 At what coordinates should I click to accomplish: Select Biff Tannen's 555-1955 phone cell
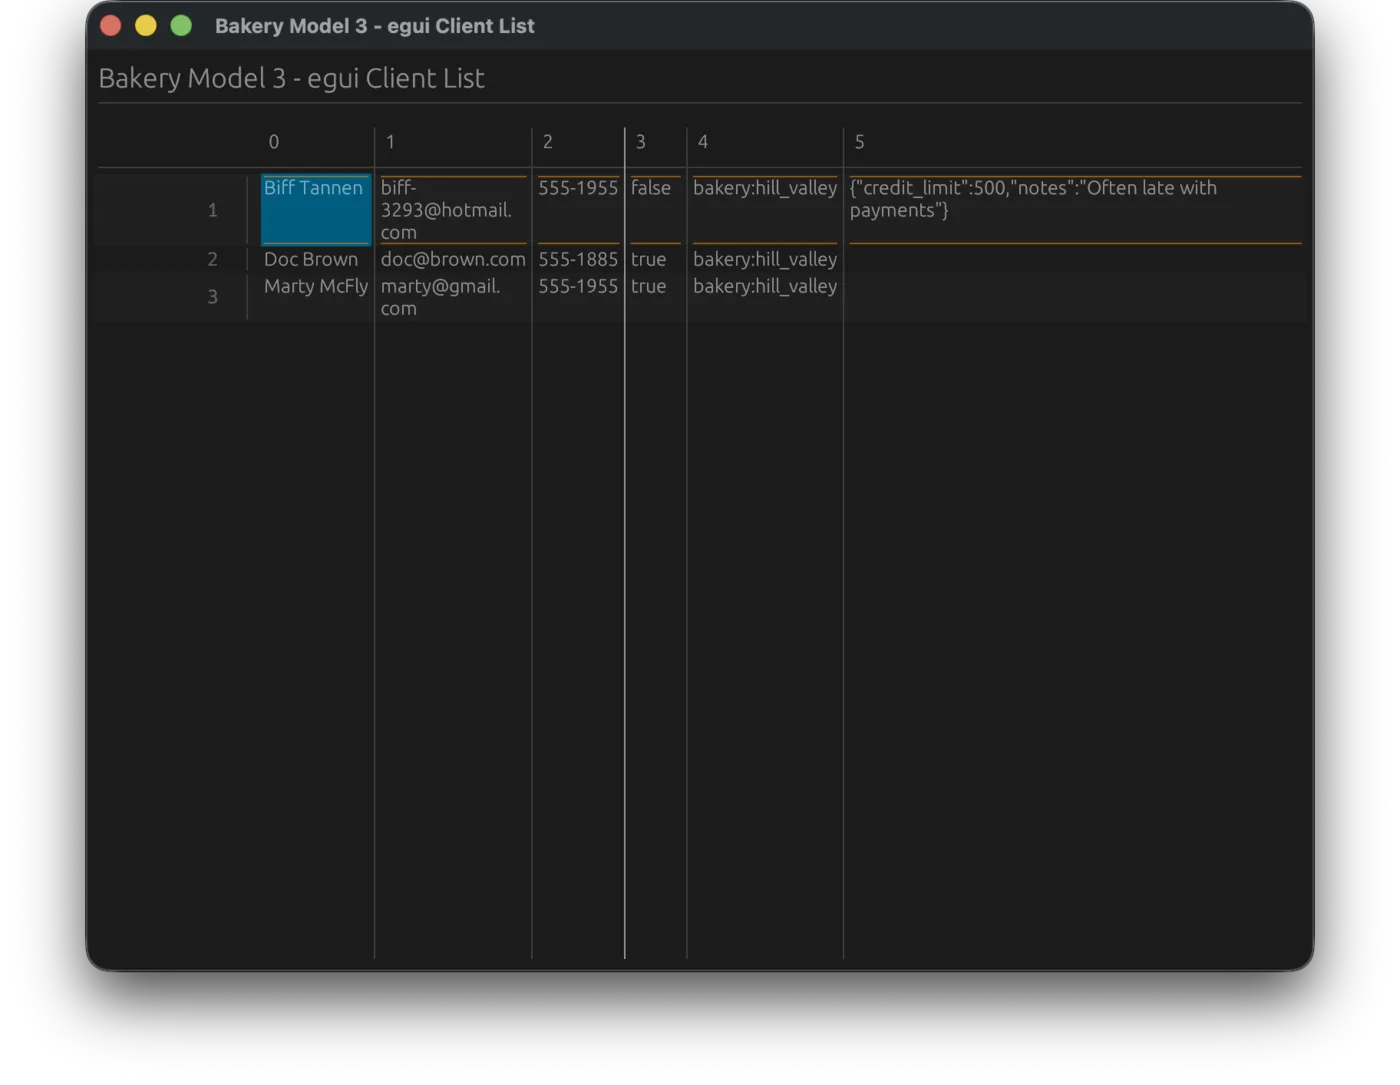tap(578, 210)
